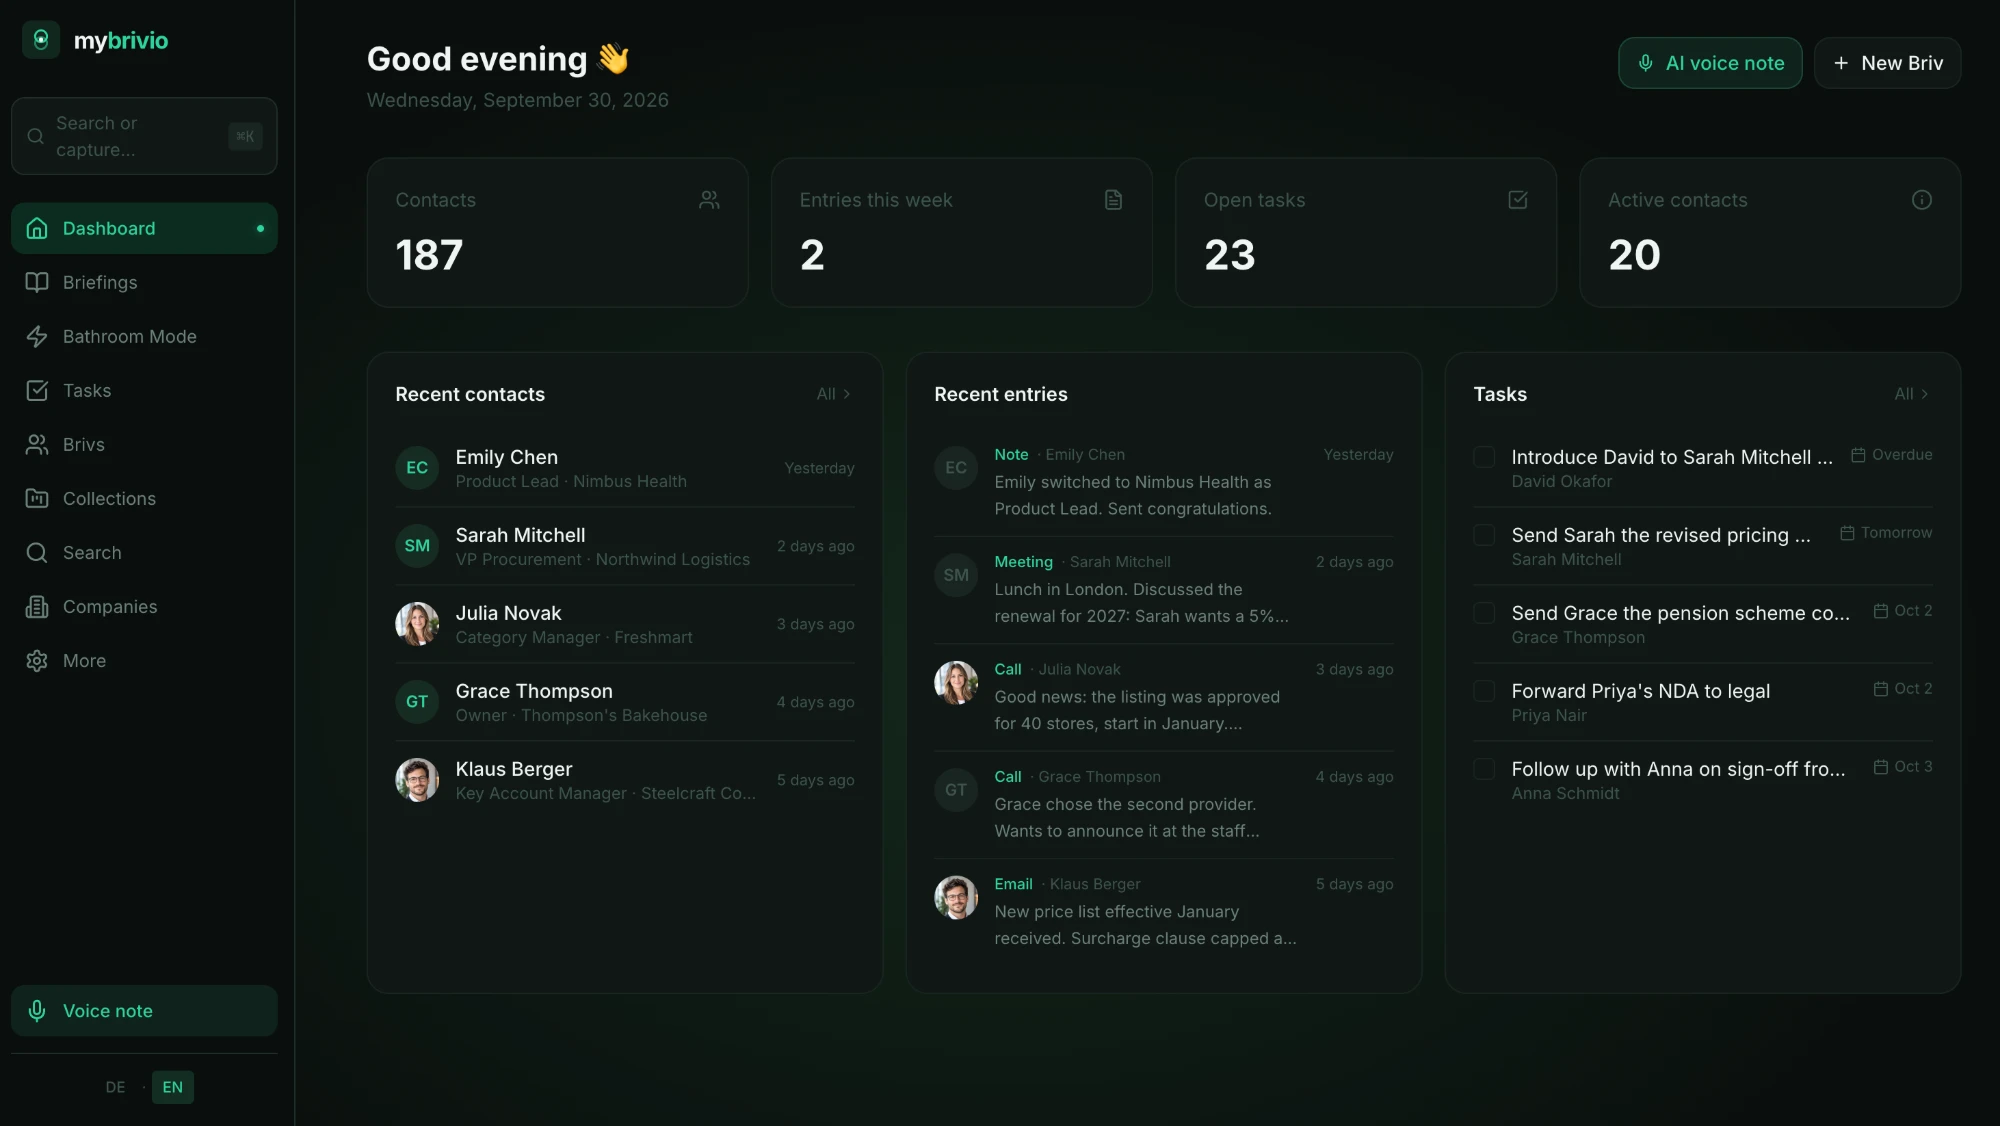Screen dimensions: 2000x1126
Task: Click the Brivs people icon
Action: 37,444
